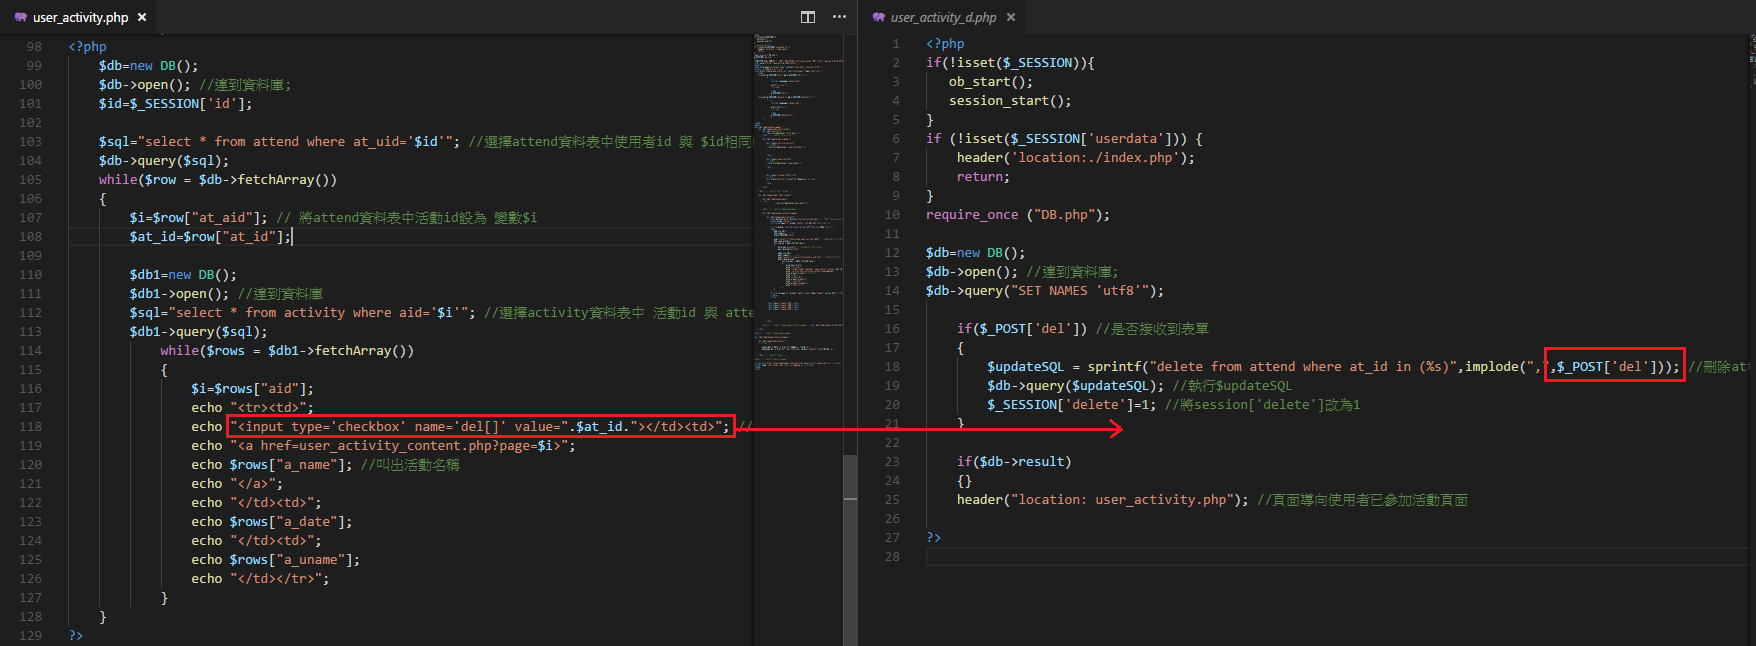Click the if (!isset($_SESSION['userdata'])) line

[x=1064, y=139]
